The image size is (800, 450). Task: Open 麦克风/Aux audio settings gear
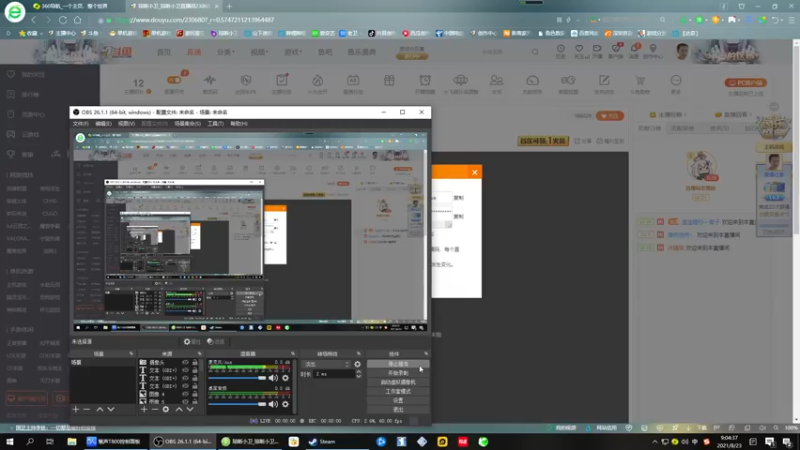285,378
